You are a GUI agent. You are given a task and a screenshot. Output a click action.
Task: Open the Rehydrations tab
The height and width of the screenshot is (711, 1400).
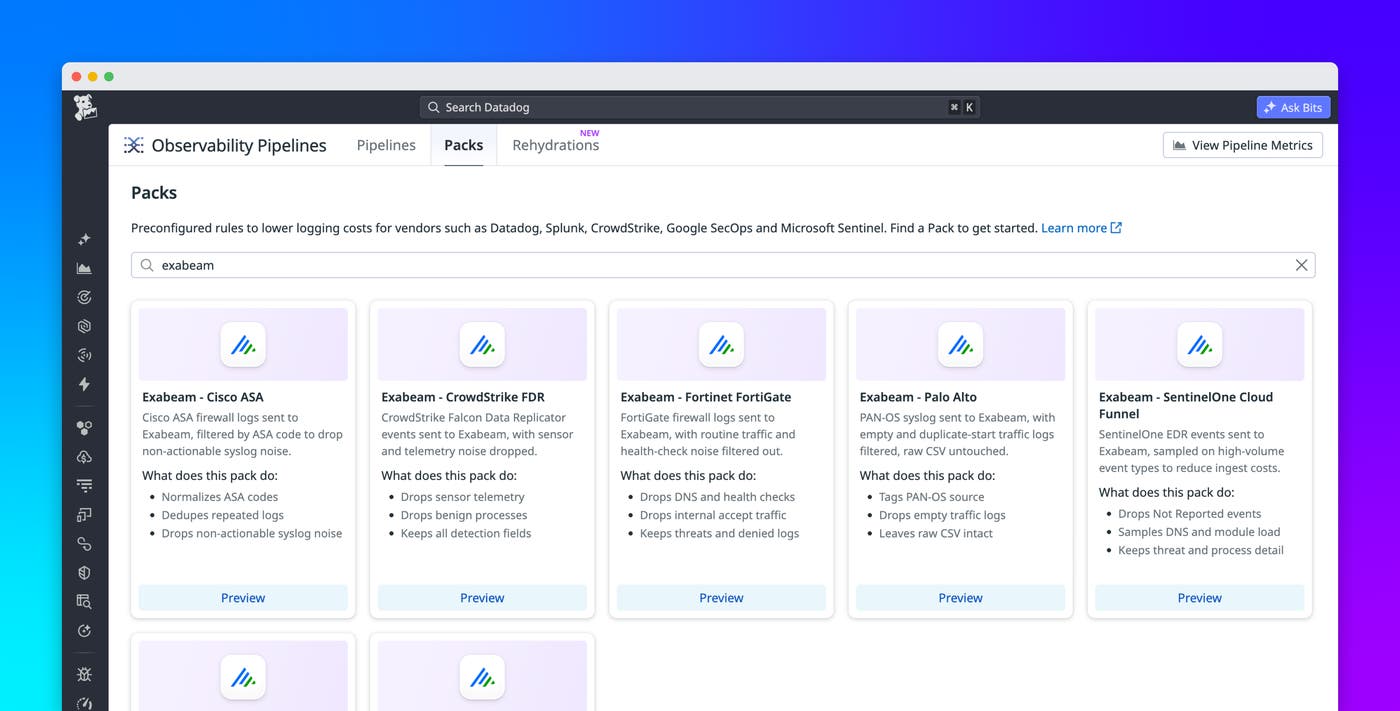pyautogui.click(x=556, y=145)
